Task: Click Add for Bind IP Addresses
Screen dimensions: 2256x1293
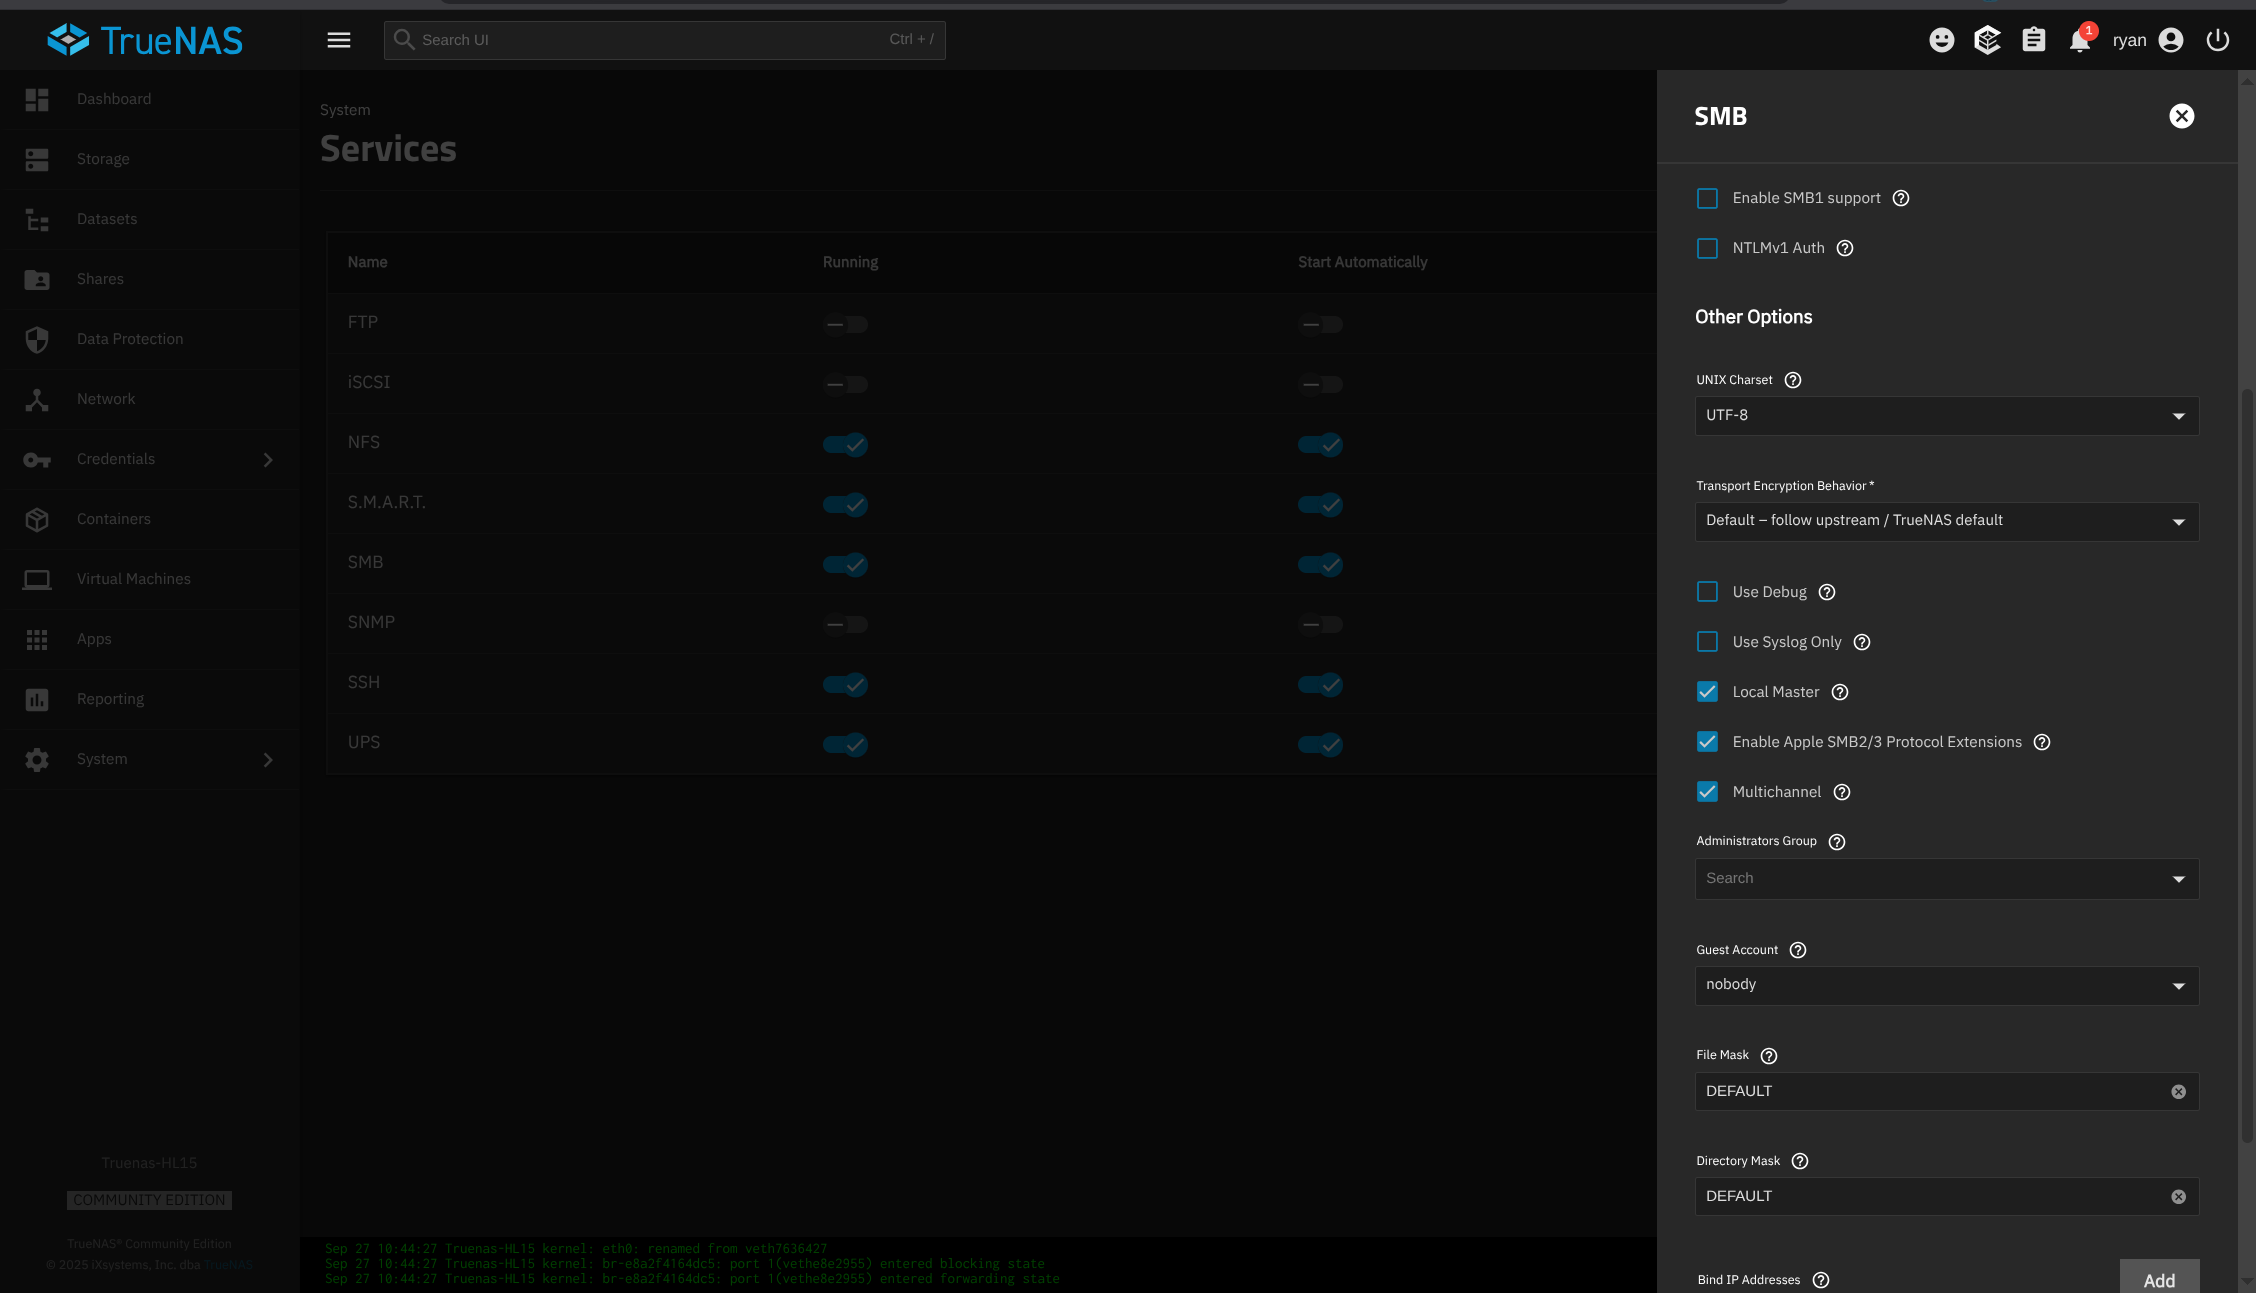Action: coord(2158,1279)
